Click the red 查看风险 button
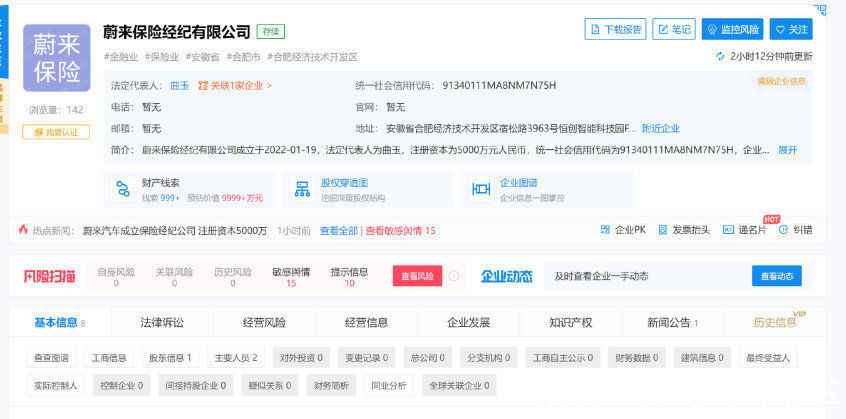This screenshot has width=846, height=419. tap(417, 276)
